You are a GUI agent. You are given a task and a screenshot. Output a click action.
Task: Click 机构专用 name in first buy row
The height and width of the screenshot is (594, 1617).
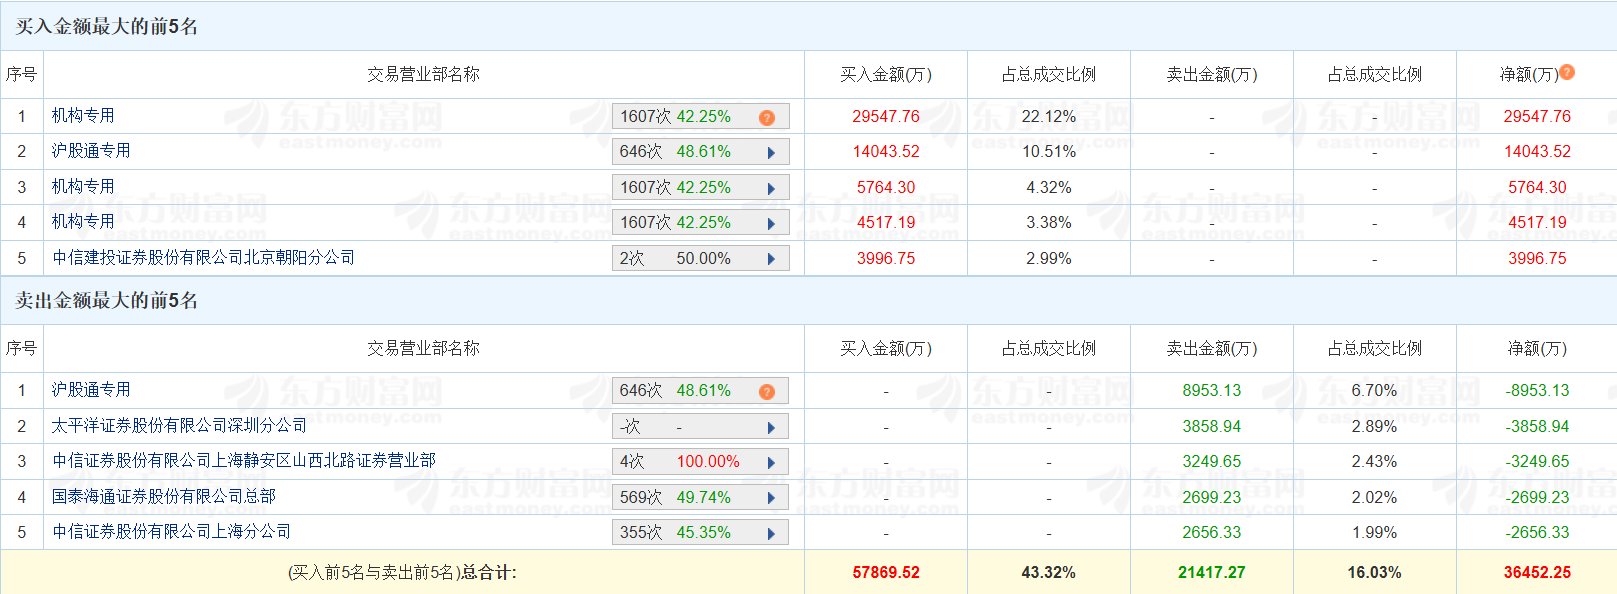83,116
